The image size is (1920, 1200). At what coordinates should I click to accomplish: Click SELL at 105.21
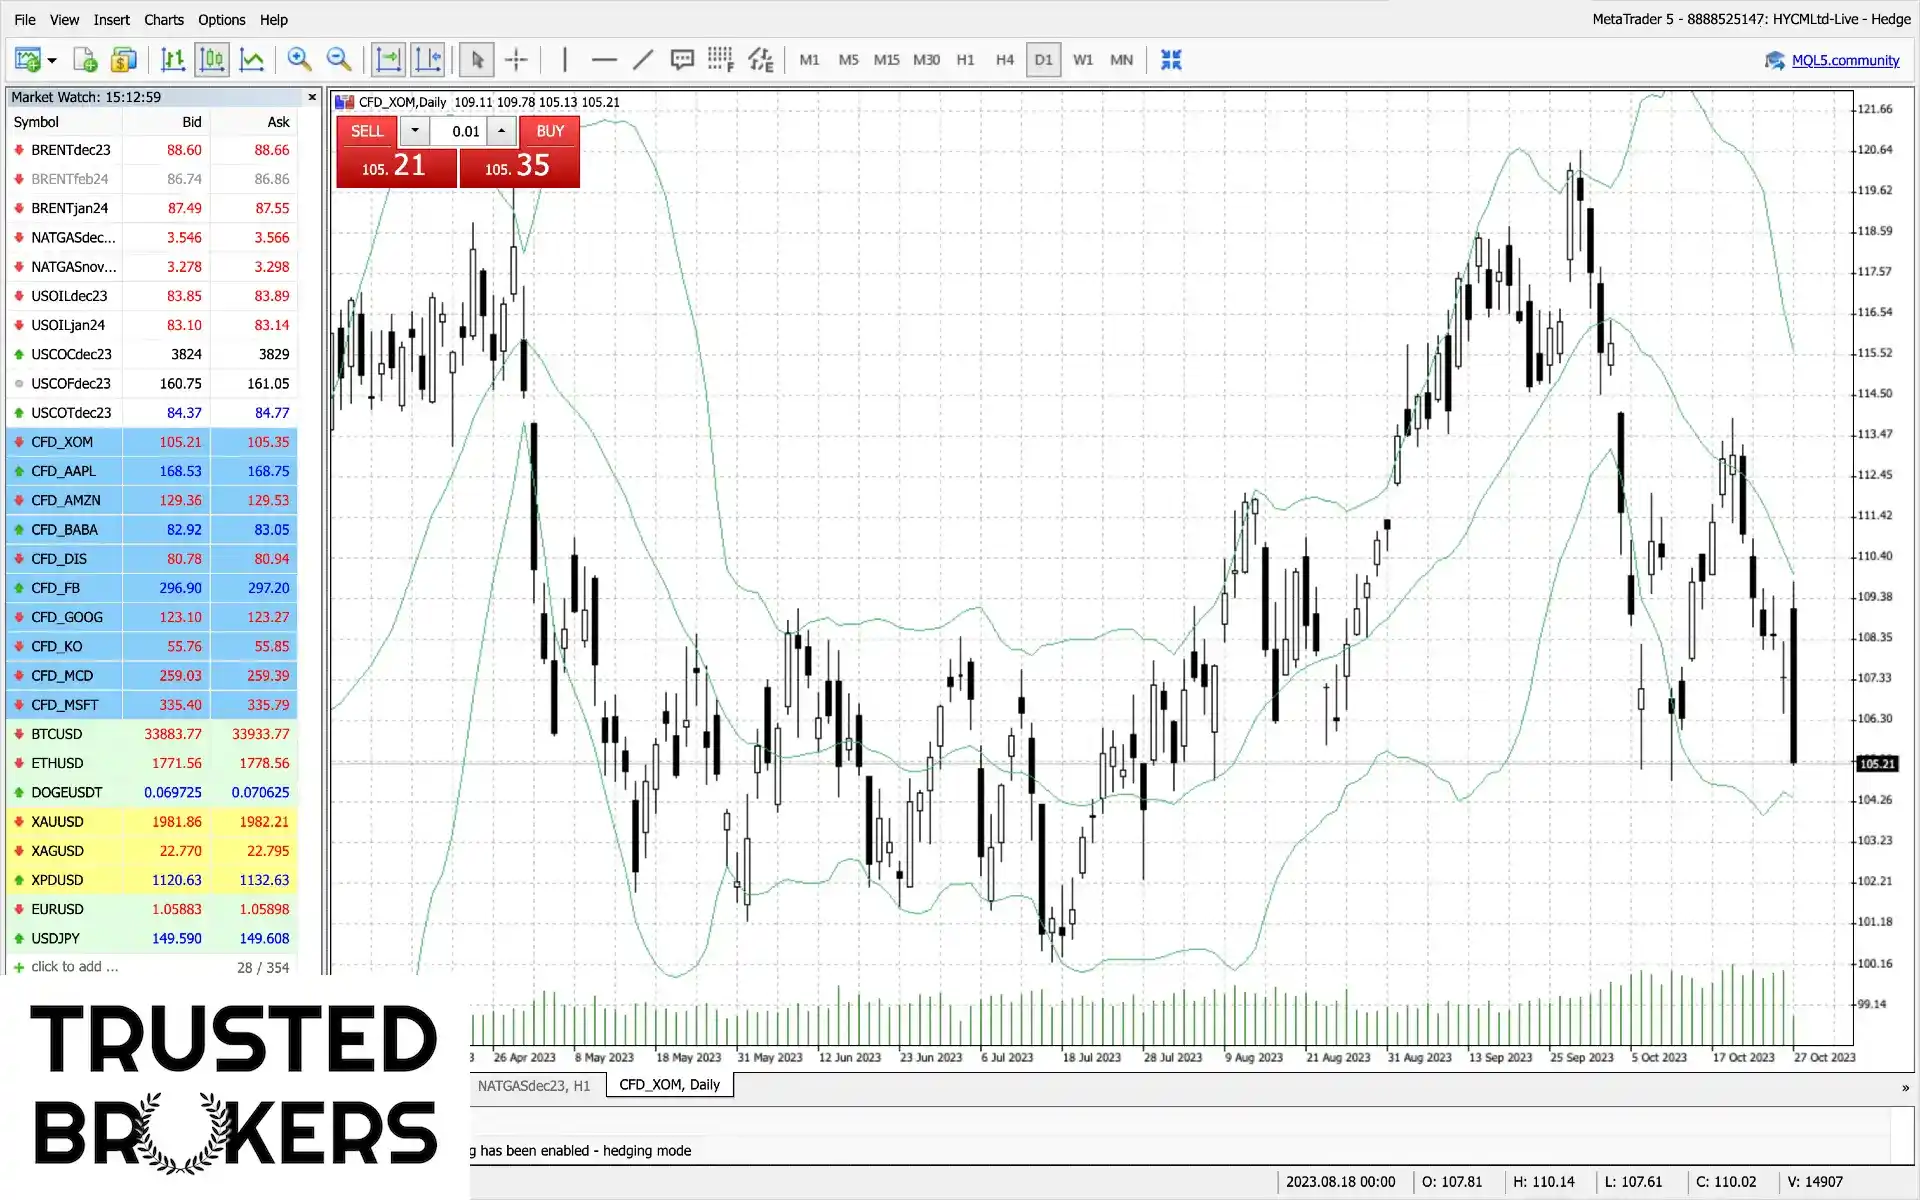click(396, 152)
